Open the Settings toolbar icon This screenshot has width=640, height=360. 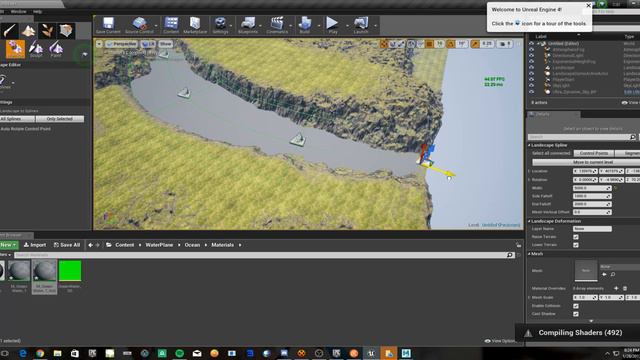pyautogui.click(x=220, y=25)
